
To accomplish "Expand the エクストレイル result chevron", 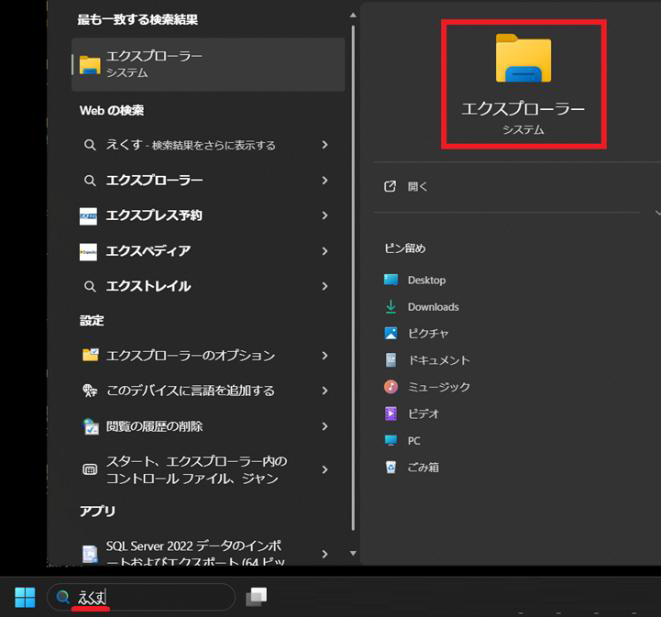I will click(x=325, y=287).
